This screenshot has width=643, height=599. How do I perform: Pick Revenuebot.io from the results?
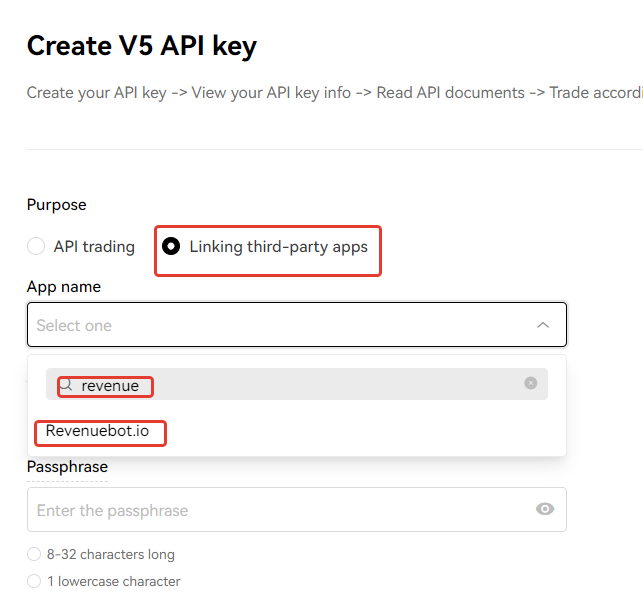[97, 431]
